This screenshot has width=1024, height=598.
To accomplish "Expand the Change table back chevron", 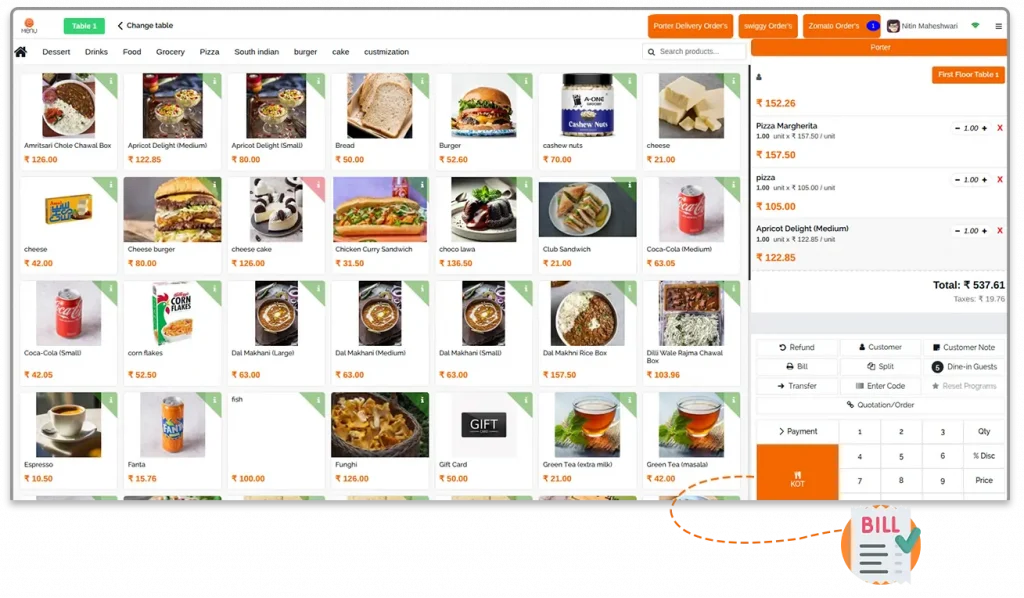I will pyautogui.click(x=120, y=25).
